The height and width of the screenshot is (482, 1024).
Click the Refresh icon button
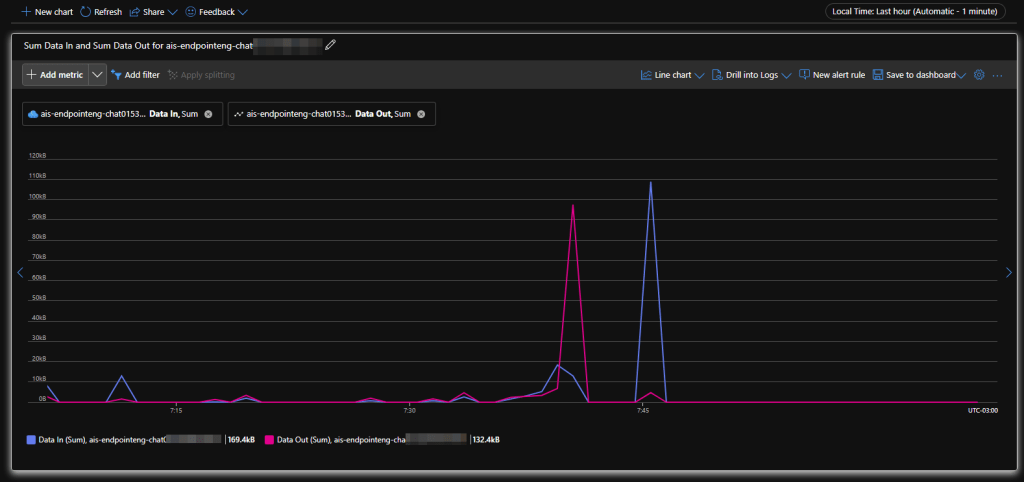pos(85,12)
